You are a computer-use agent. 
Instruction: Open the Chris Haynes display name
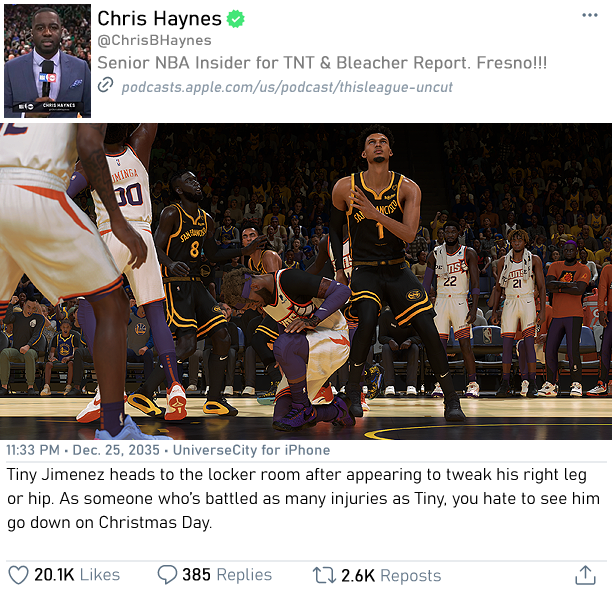pyautogui.click(x=159, y=18)
